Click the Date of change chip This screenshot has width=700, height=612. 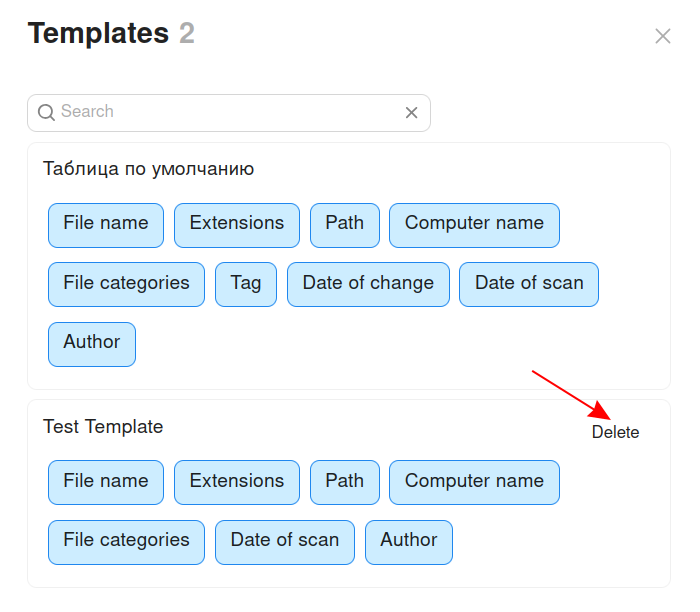(368, 283)
